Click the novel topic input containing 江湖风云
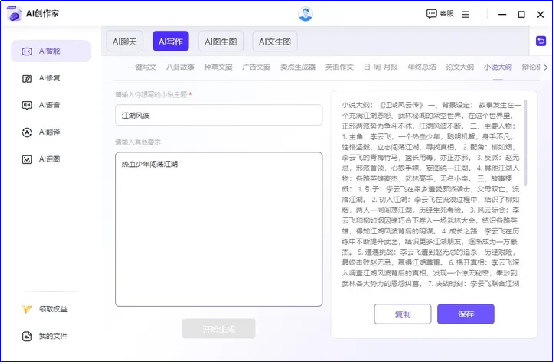The width and height of the screenshot is (554, 364). (219, 115)
